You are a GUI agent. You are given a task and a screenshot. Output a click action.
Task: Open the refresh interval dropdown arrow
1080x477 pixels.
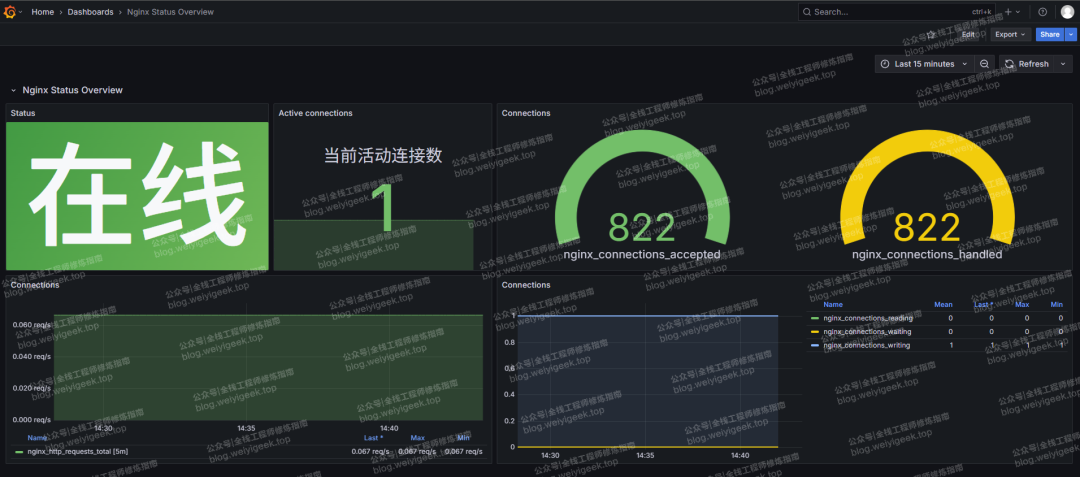click(1063, 64)
